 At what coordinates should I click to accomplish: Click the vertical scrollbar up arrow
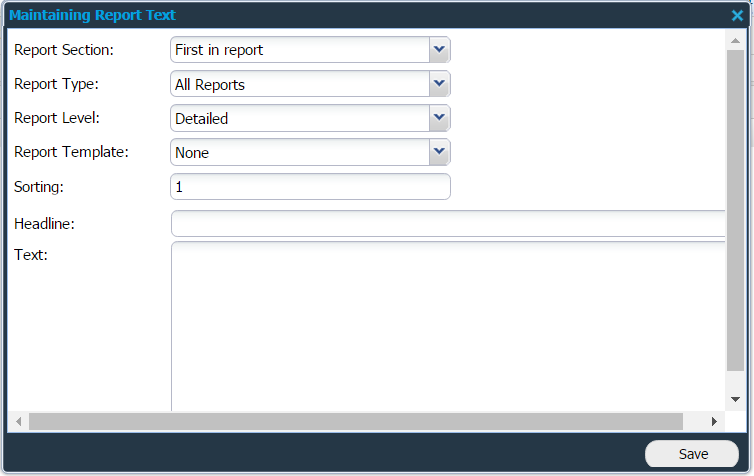click(735, 40)
